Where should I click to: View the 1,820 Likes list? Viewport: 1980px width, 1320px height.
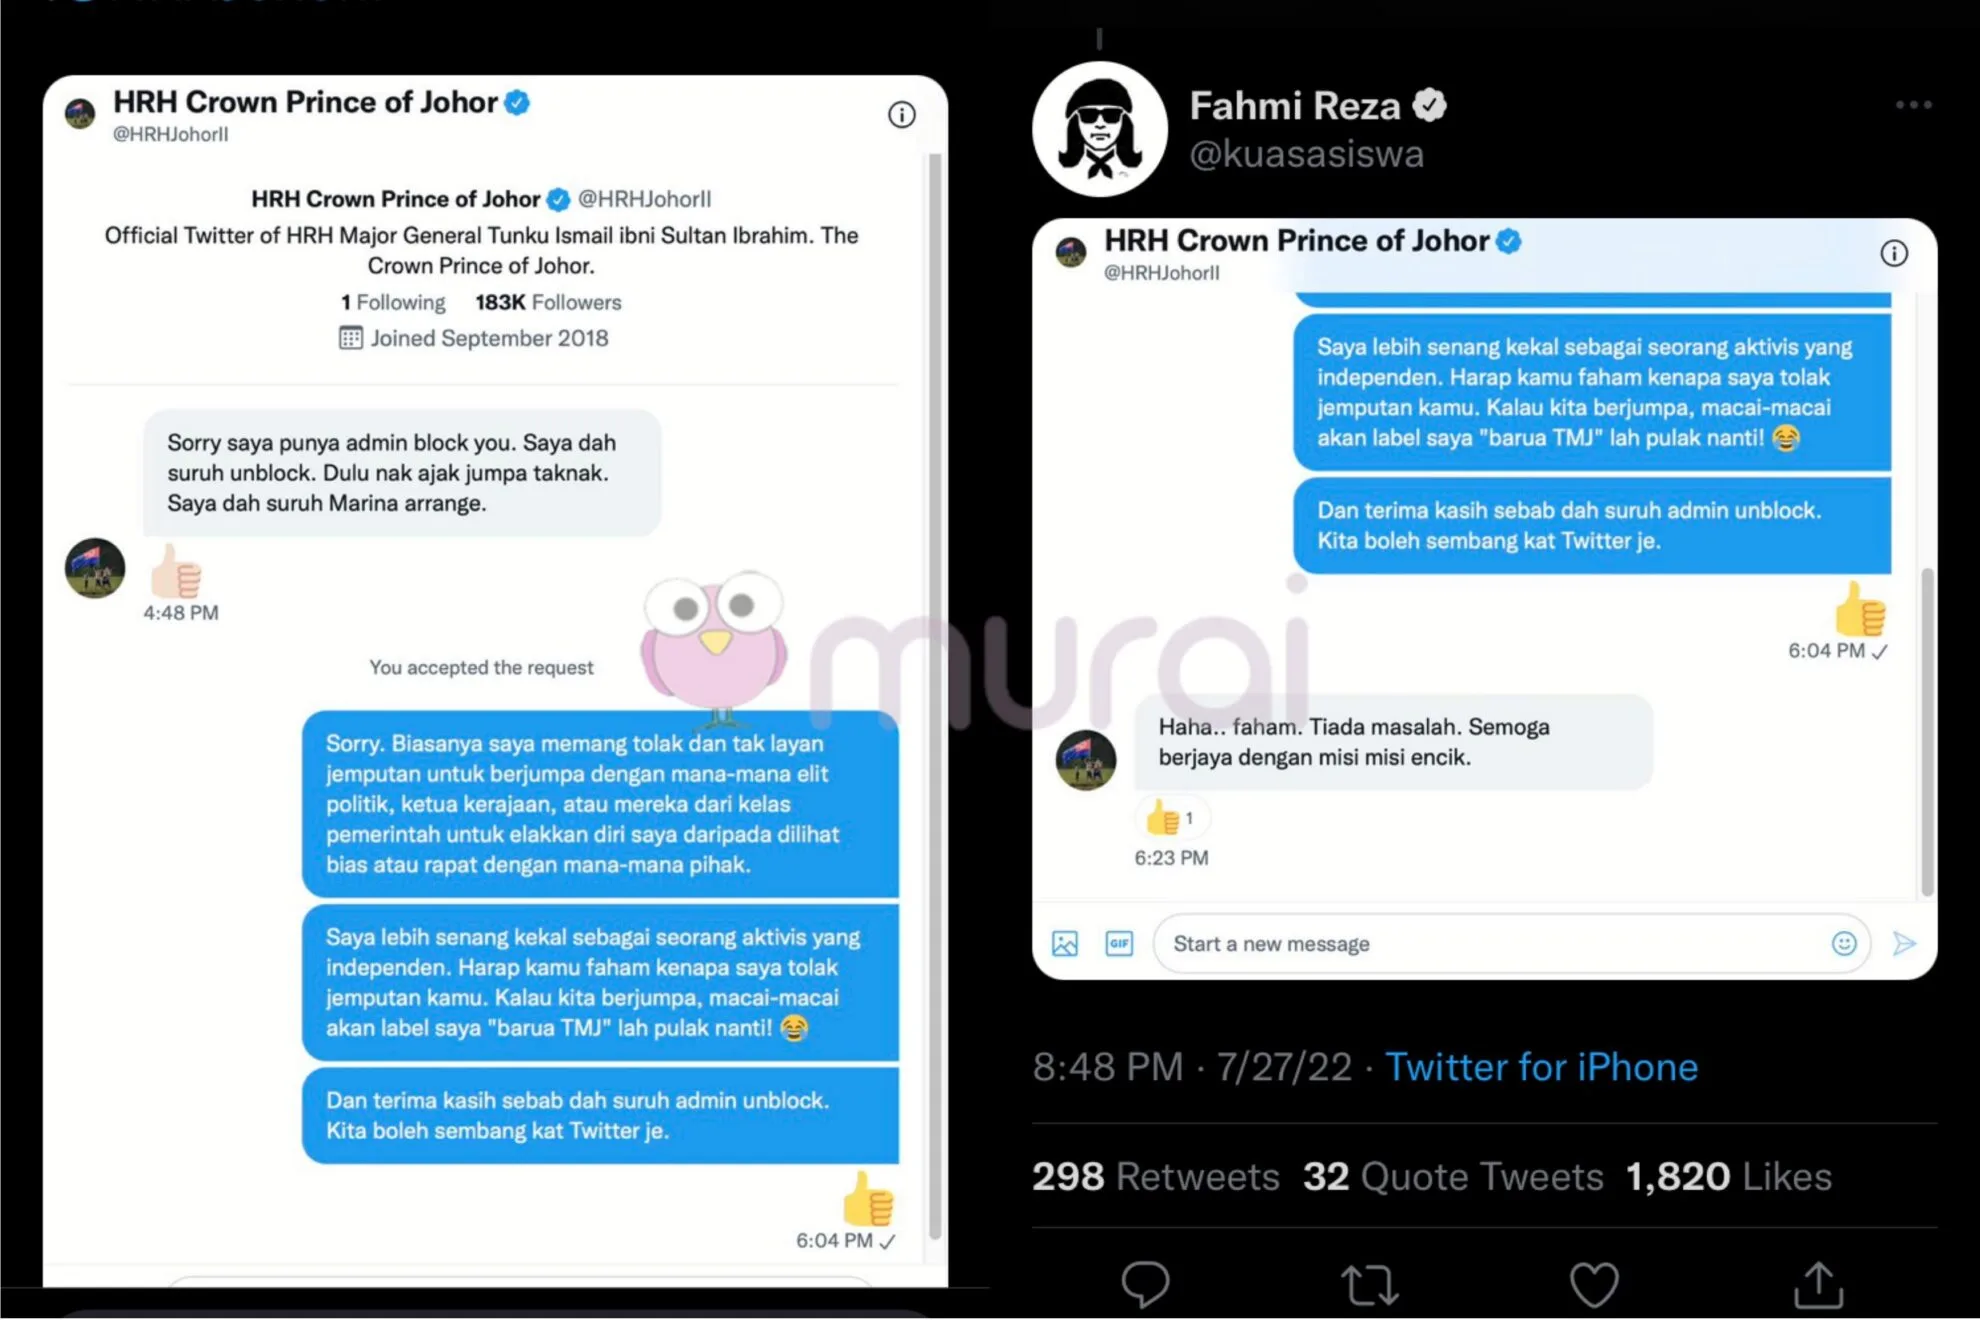tap(1729, 1176)
